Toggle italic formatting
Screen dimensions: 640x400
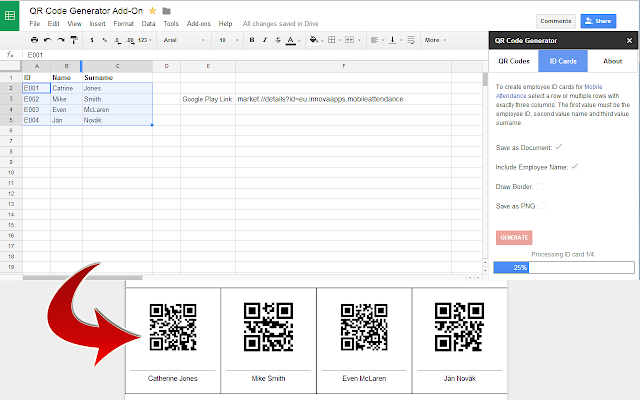click(x=265, y=40)
